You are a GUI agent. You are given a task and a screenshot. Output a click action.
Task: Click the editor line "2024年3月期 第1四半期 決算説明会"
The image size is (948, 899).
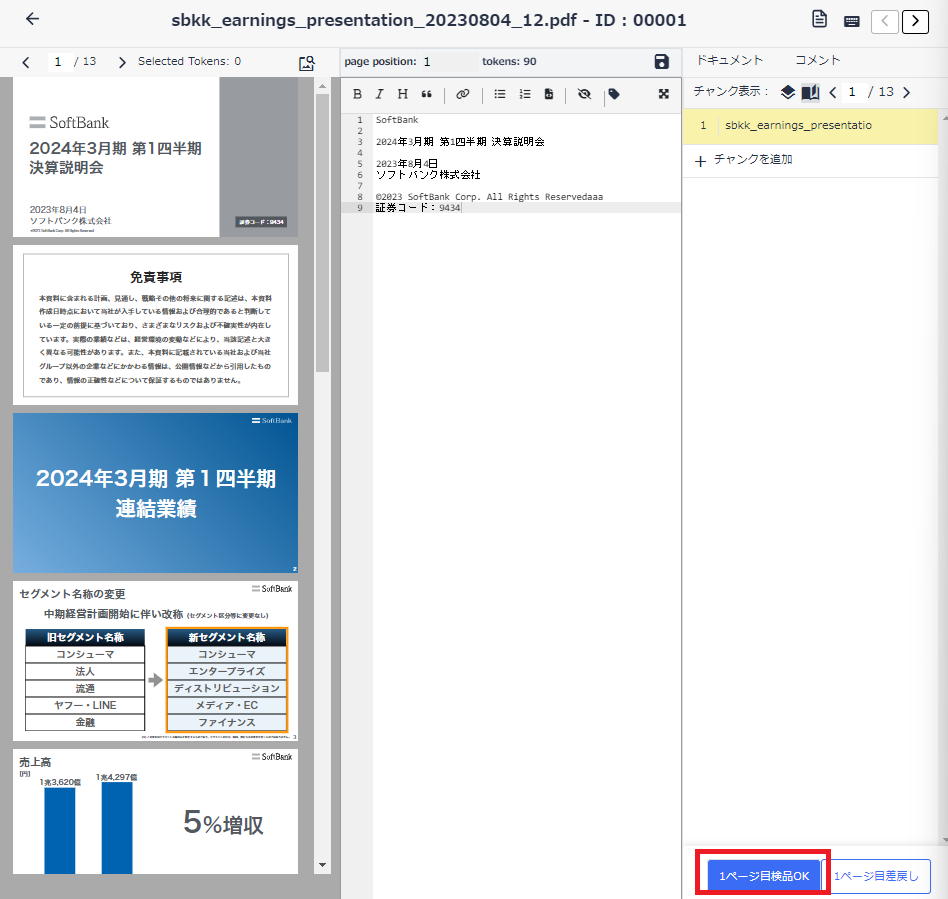pos(460,142)
